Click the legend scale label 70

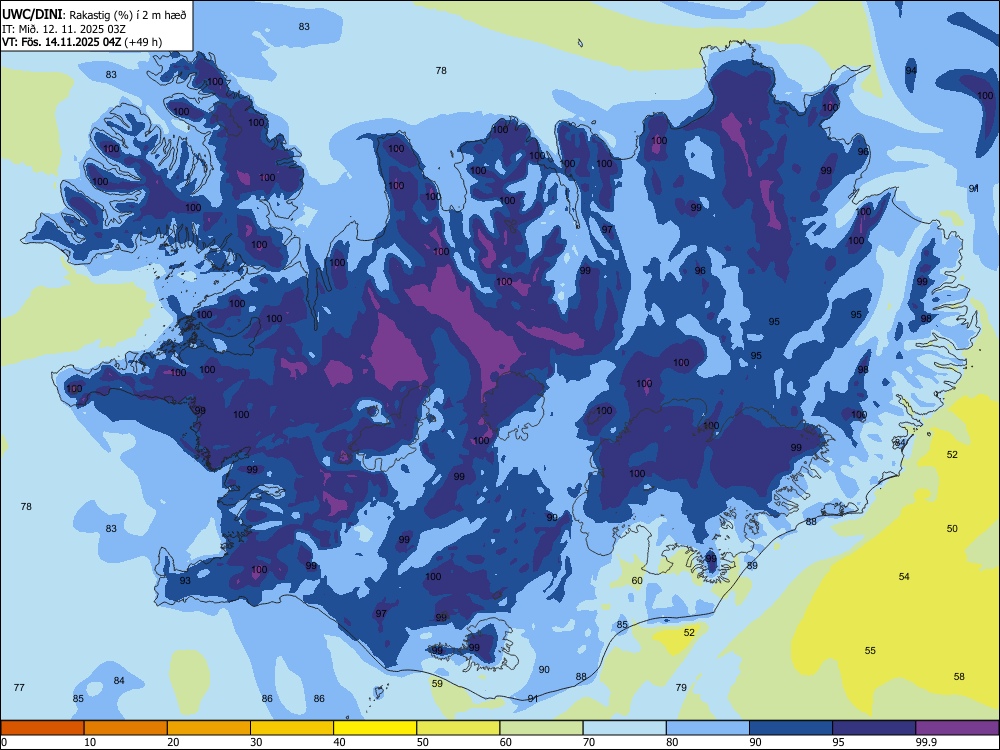pyautogui.click(x=589, y=742)
